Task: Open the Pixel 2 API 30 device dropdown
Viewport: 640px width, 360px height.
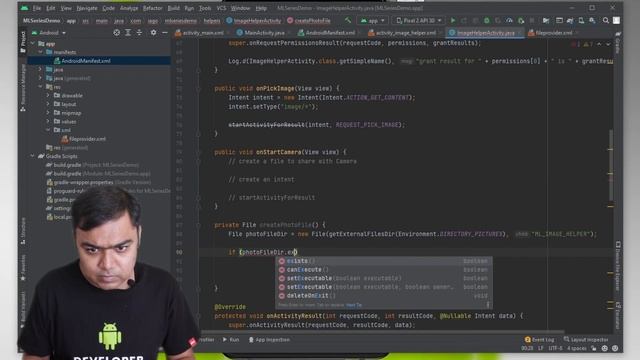Action: tap(419, 20)
